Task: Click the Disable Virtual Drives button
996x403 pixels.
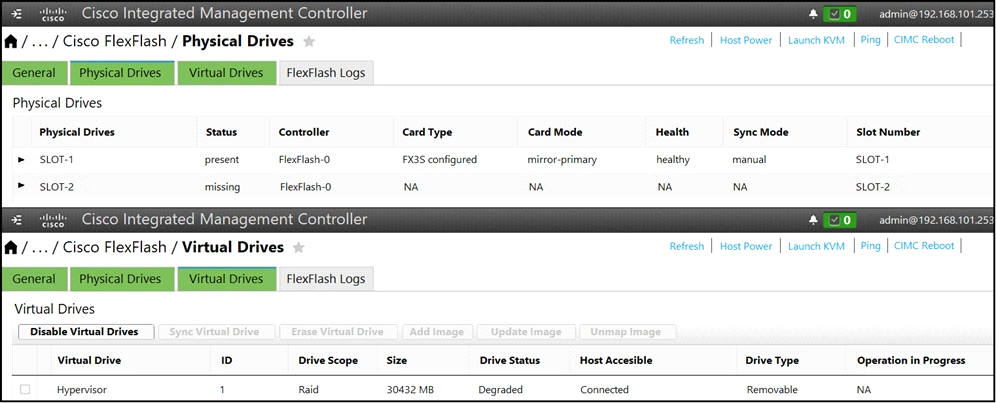Action: pyautogui.click(x=84, y=332)
